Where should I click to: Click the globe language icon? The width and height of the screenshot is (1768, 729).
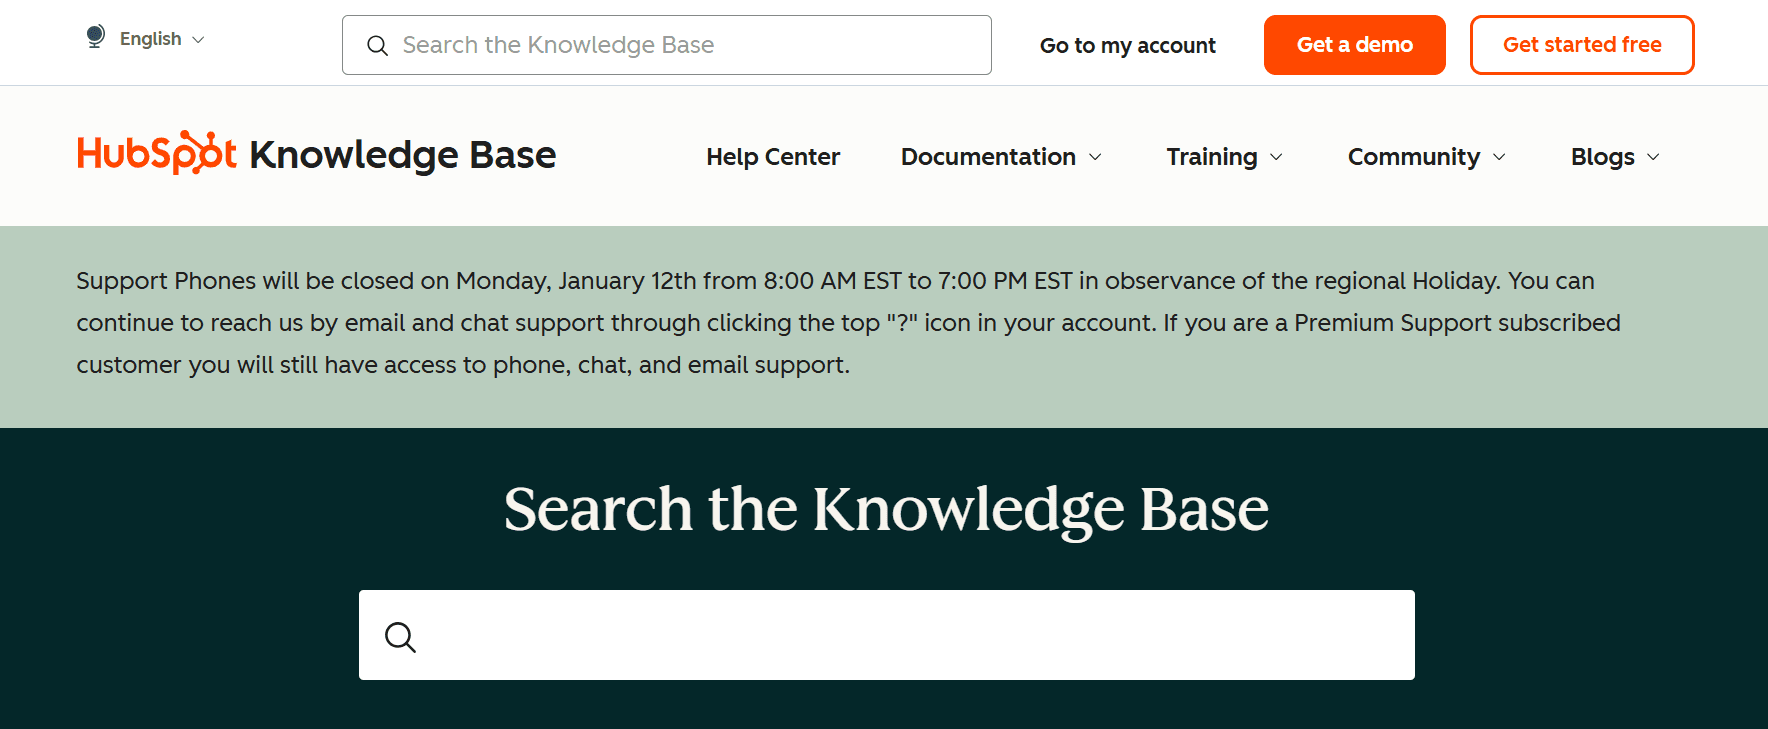click(x=95, y=36)
